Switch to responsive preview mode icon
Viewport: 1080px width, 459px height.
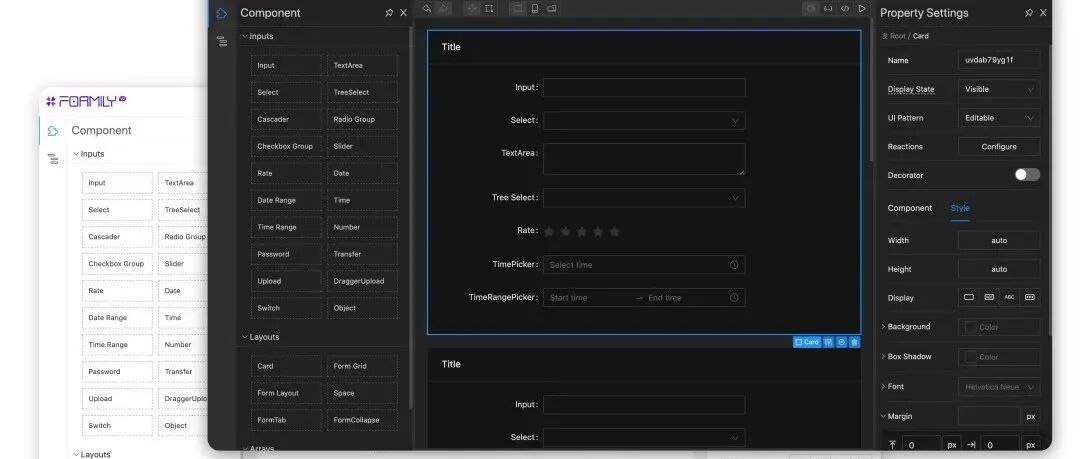[551, 8]
